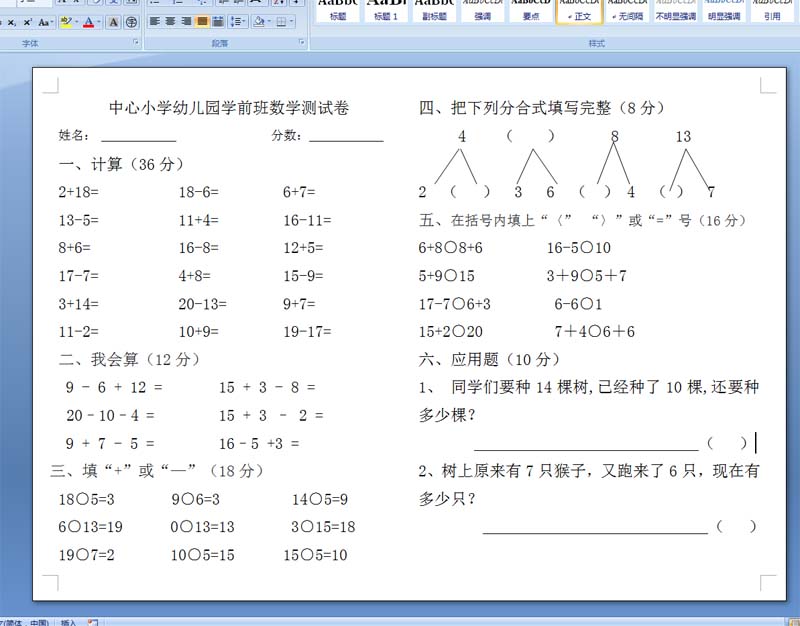Click the equation 19-17=
Image resolution: width=800 pixels, height=626 pixels.
pyautogui.click(x=307, y=332)
